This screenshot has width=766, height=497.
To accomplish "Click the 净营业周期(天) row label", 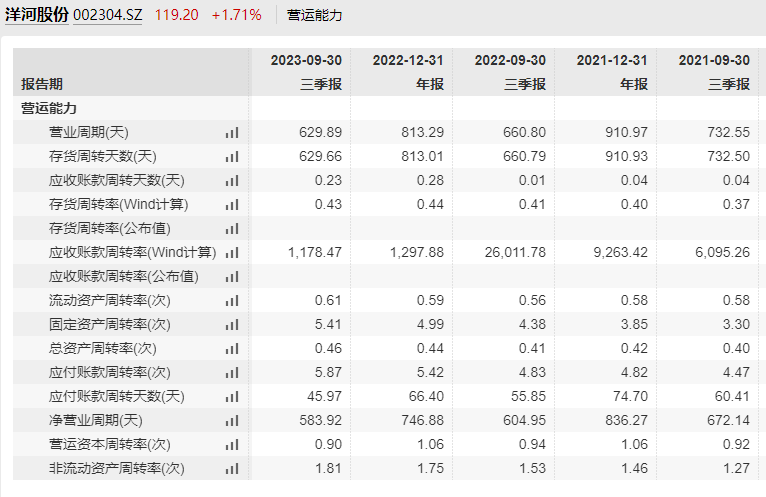I will (x=96, y=420).
